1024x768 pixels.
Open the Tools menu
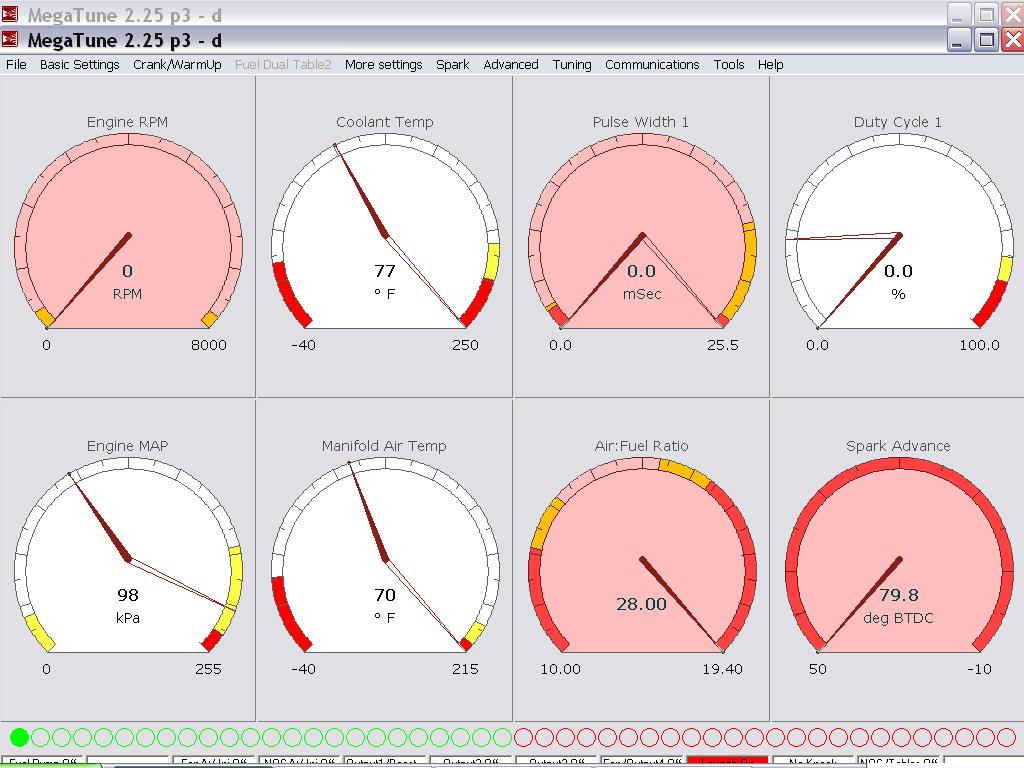[729, 64]
